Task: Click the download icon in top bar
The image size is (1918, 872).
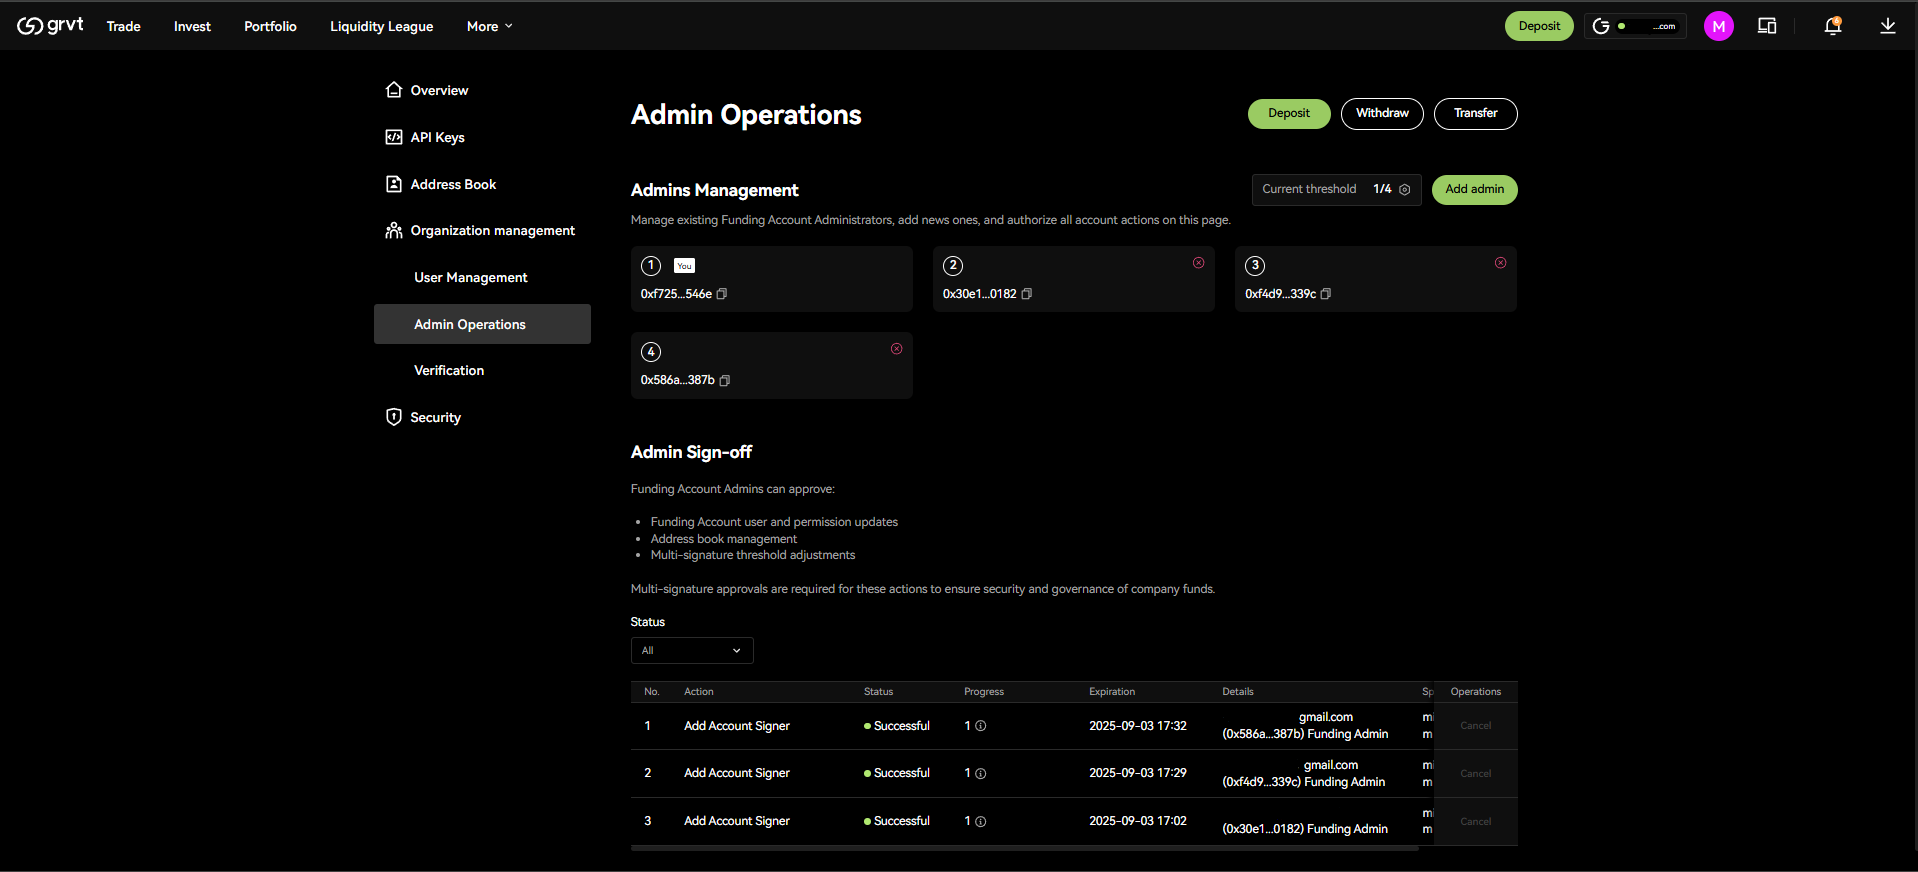Action: pos(1887,26)
